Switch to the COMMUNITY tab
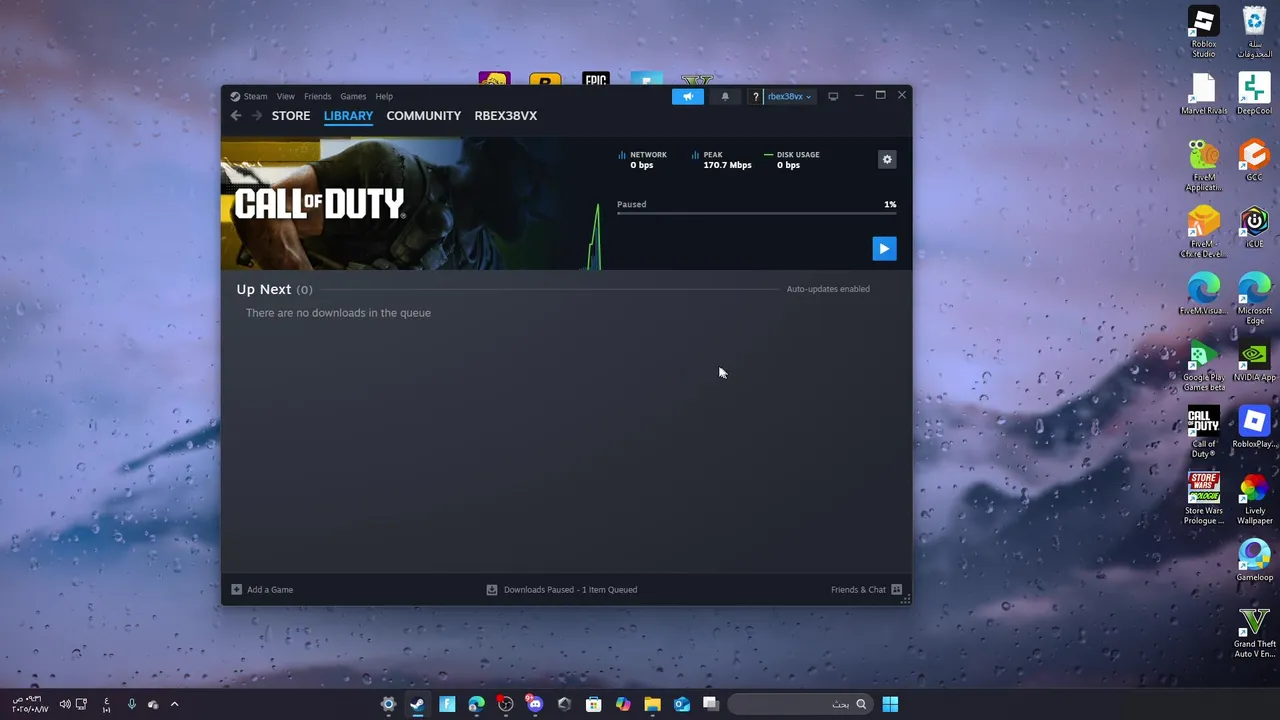 424,116
